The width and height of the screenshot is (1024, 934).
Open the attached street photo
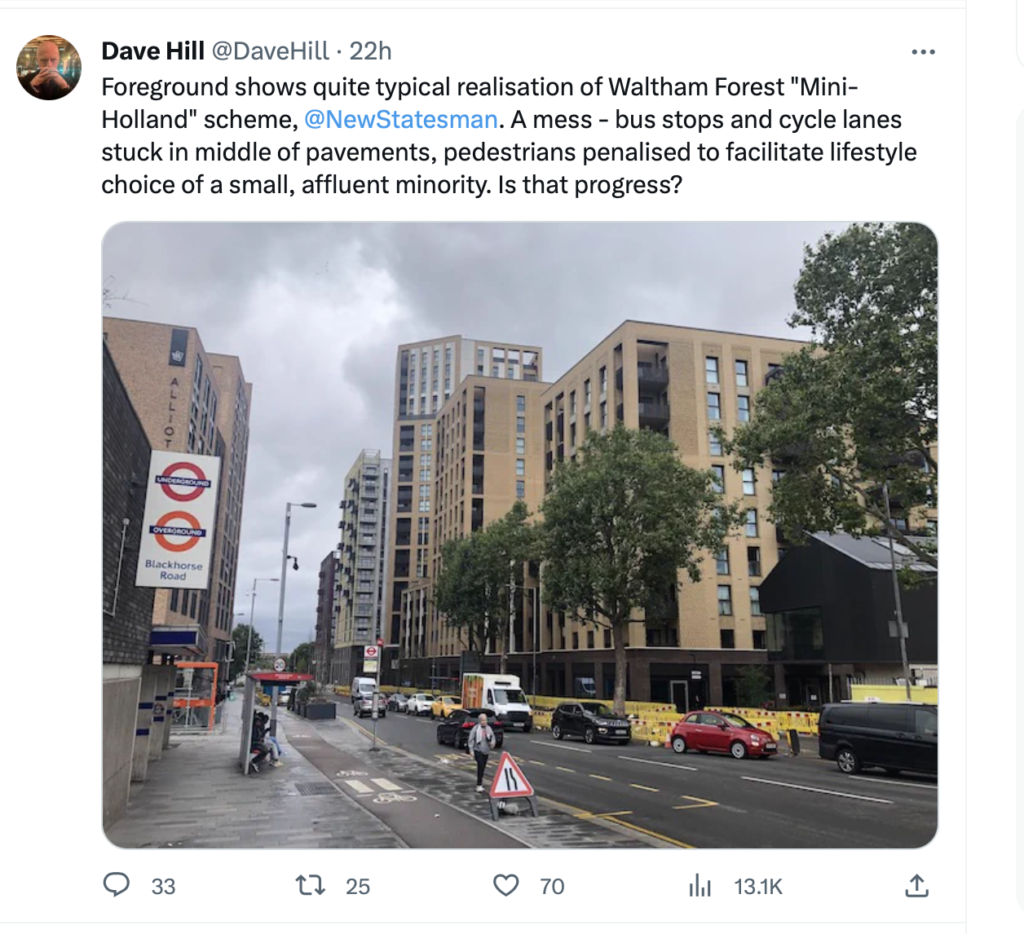click(520, 535)
